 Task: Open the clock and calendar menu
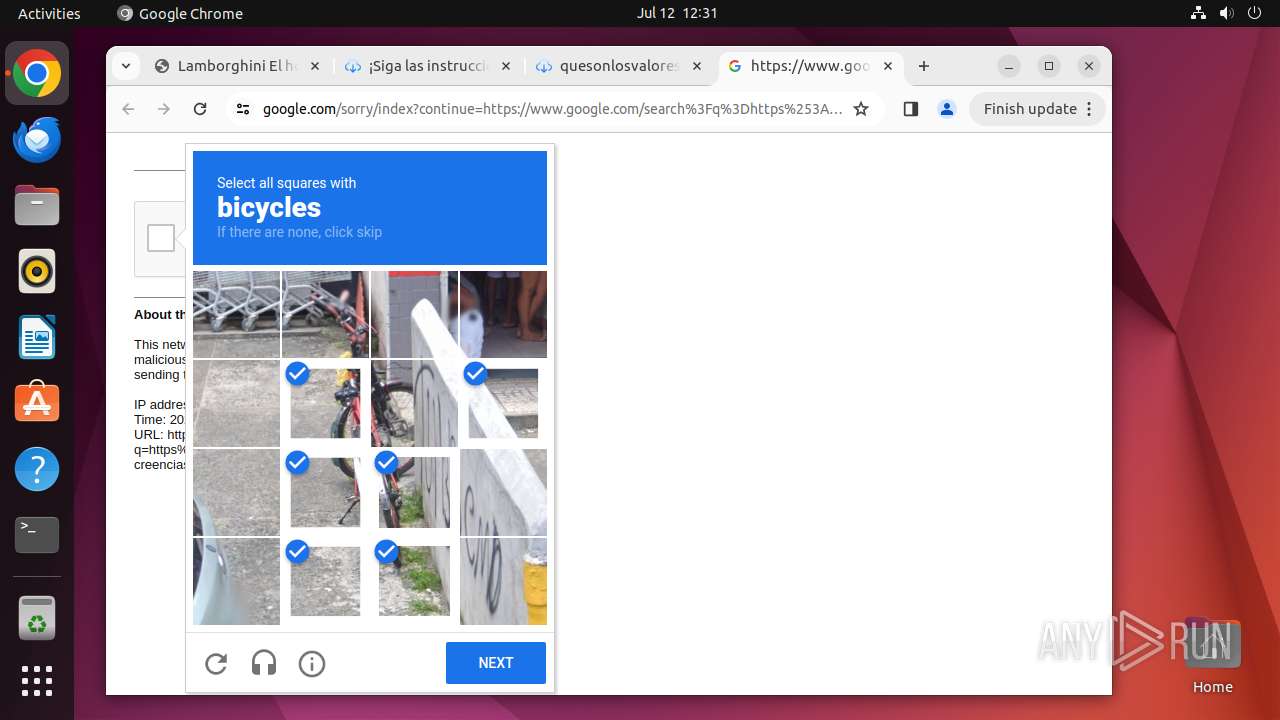click(x=677, y=13)
